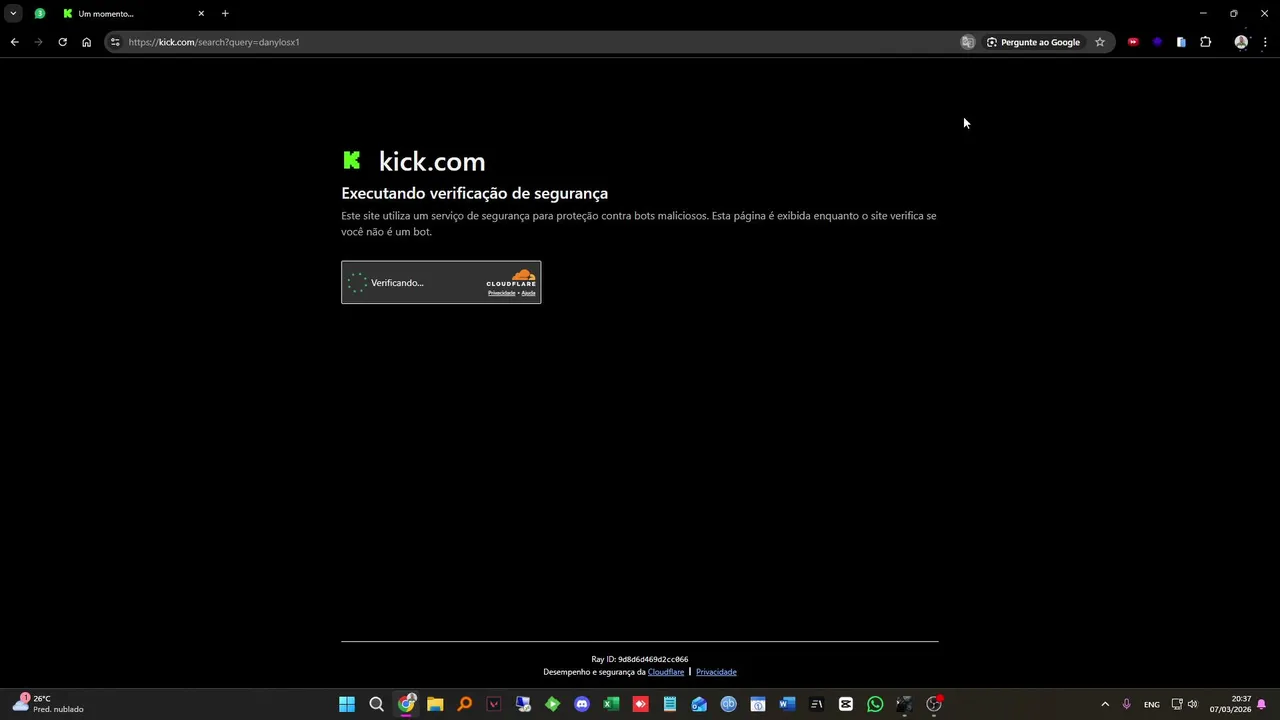Open the browser home page
The height and width of the screenshot is (720, 1280).
tap(86, 42)
